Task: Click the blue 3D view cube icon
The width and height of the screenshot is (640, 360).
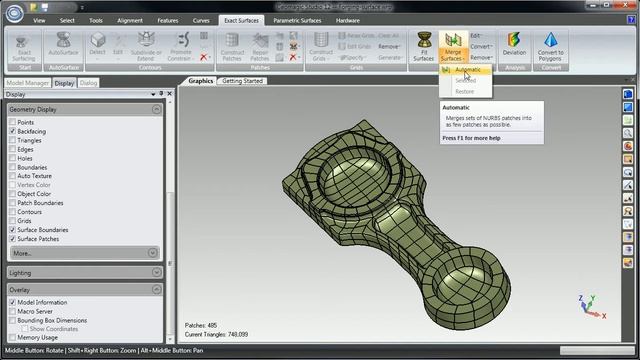Action: [x=628, y=94]
